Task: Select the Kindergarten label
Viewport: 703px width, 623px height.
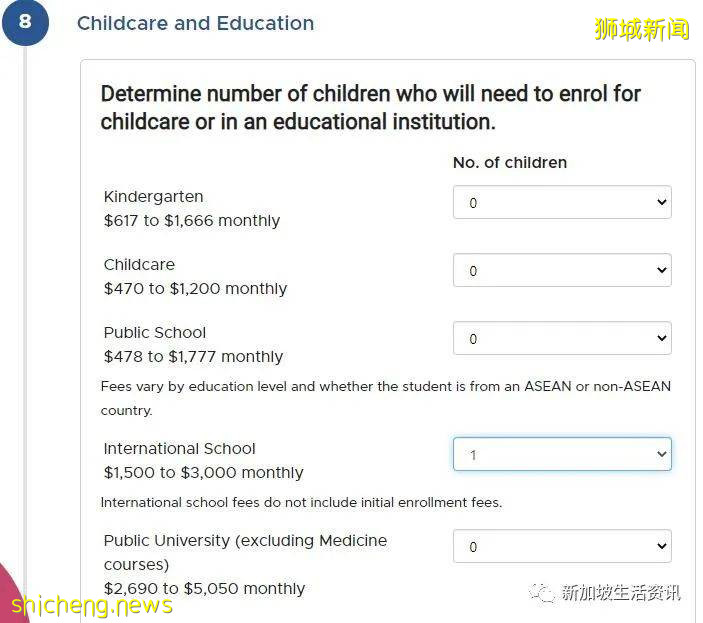Action: [153, 197]
